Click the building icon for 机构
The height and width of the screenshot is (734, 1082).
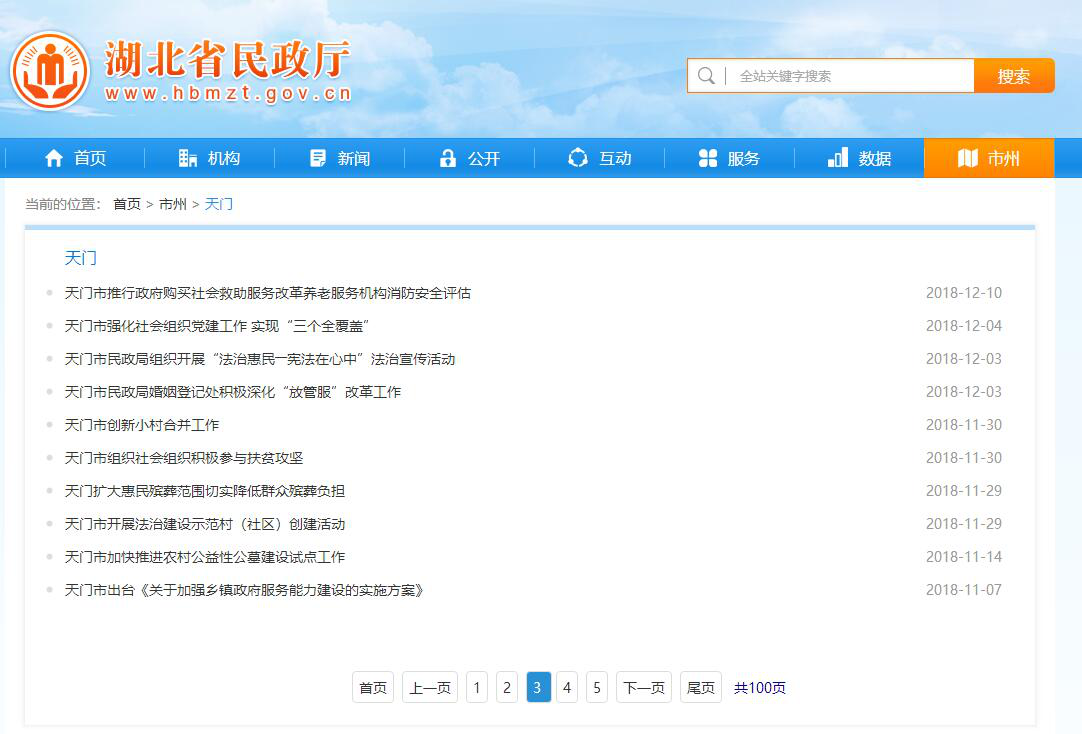click(x=187, y=158)
